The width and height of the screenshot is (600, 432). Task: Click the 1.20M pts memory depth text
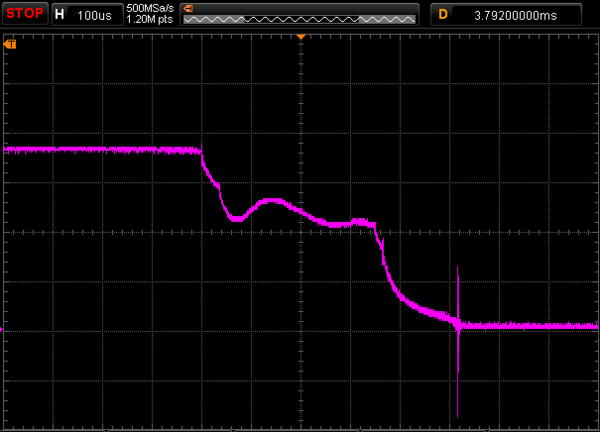click(150, 19)
